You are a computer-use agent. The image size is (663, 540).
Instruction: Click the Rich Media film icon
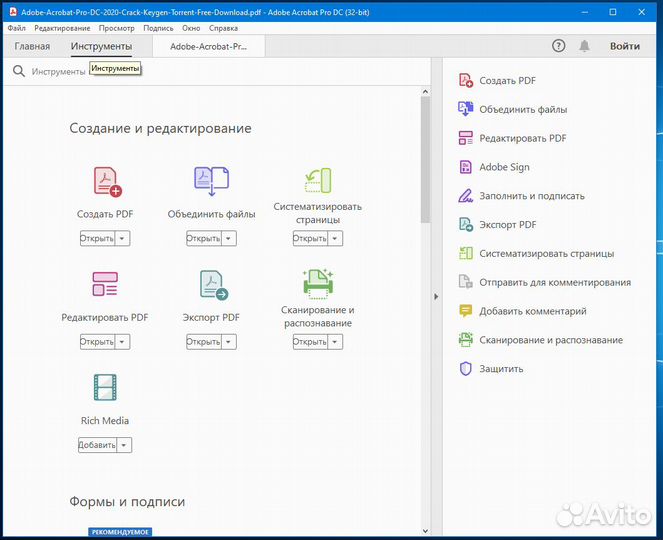tap(105, 387)
